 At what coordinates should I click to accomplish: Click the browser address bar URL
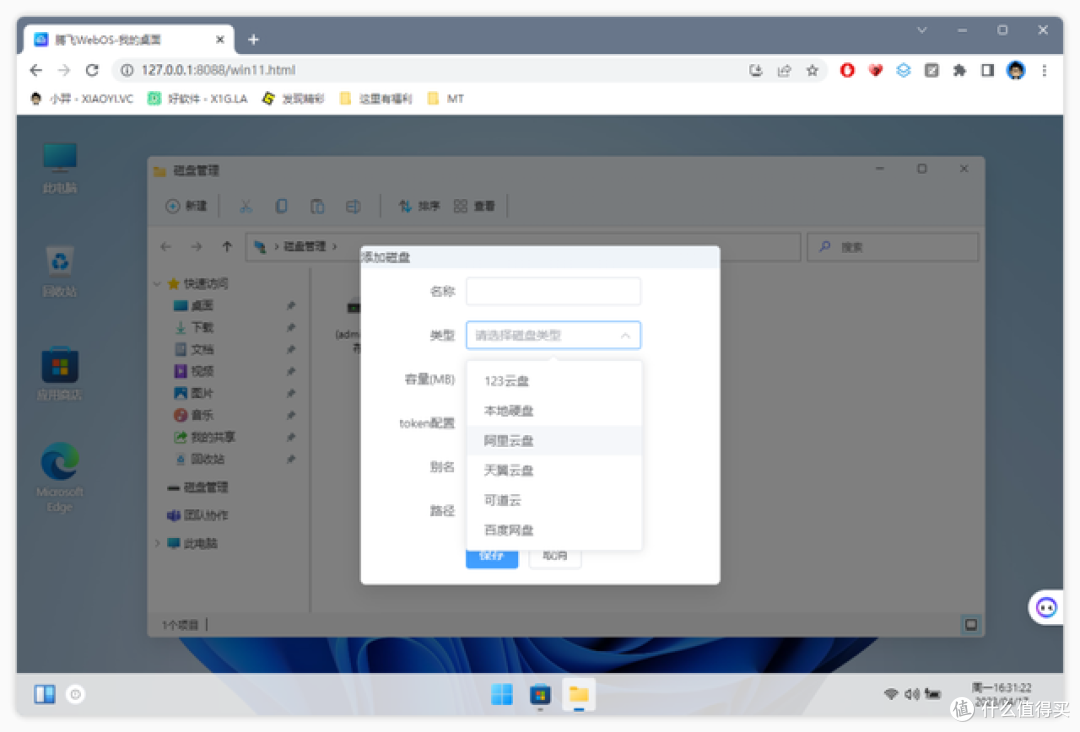(218, 70)
